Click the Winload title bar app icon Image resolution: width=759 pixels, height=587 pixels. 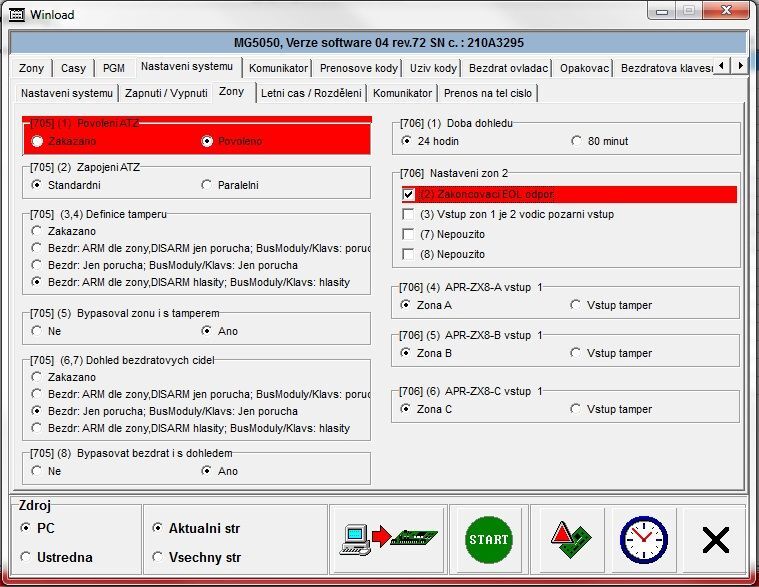point(17,14)
